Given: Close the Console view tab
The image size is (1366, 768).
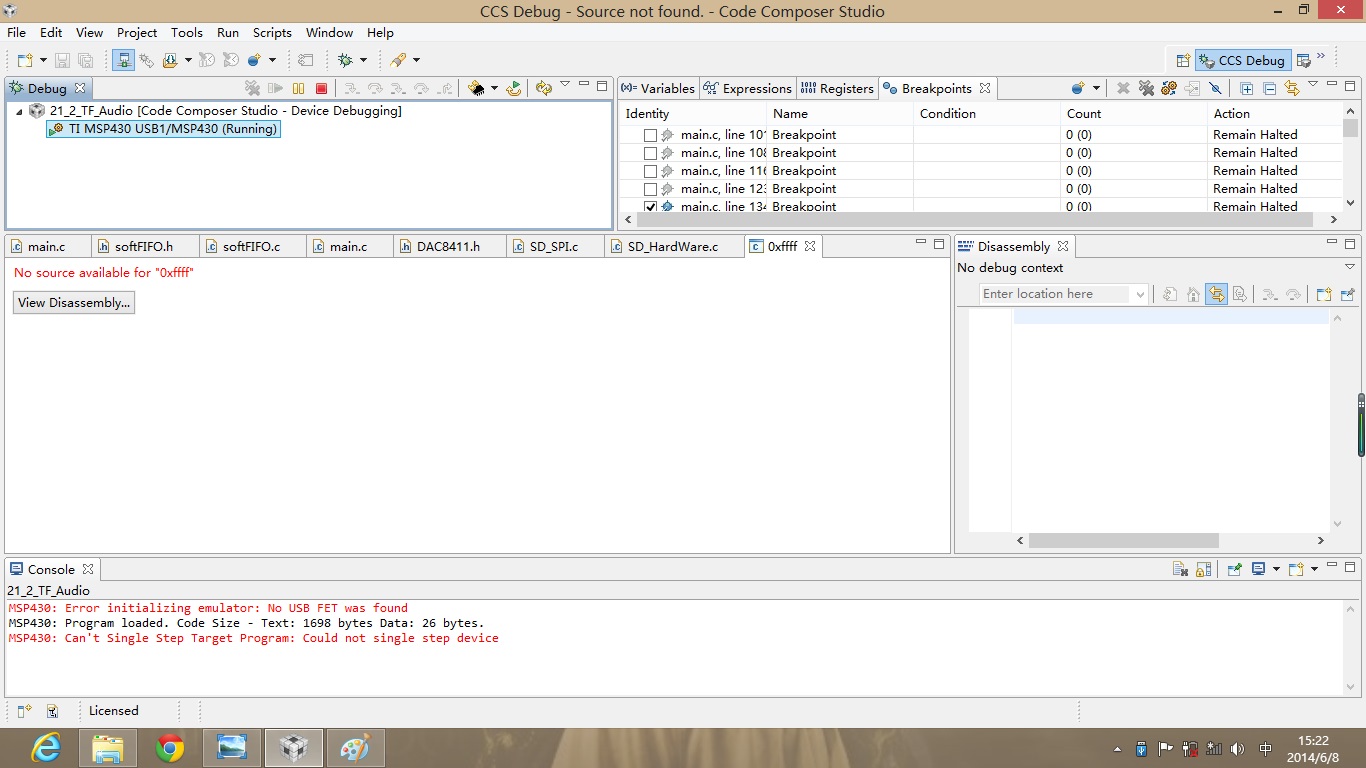Looking at the screenshot, I should [x=87, y=569].
